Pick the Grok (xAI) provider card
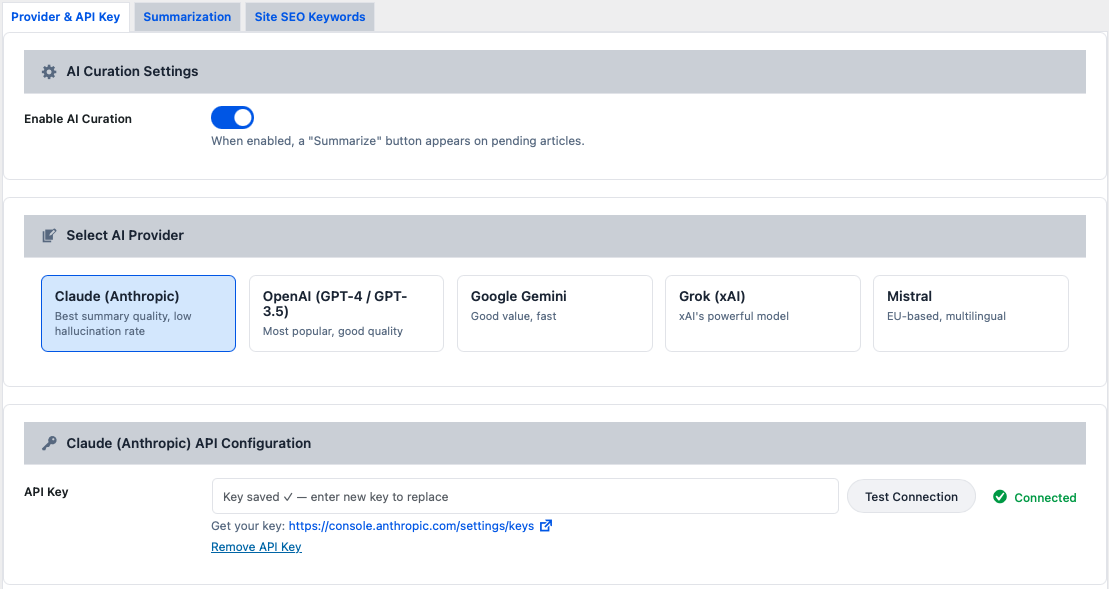 (x=762, y=313)
